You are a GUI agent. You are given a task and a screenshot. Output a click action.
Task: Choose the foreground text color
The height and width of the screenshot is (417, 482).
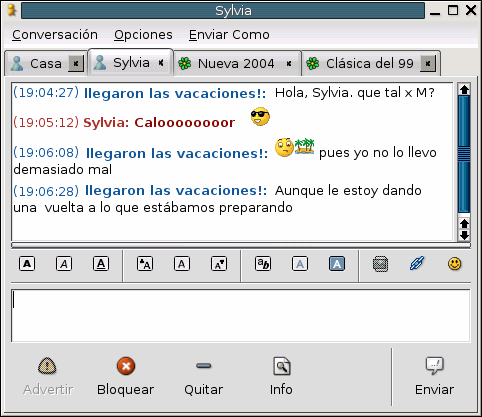(300, 264)
